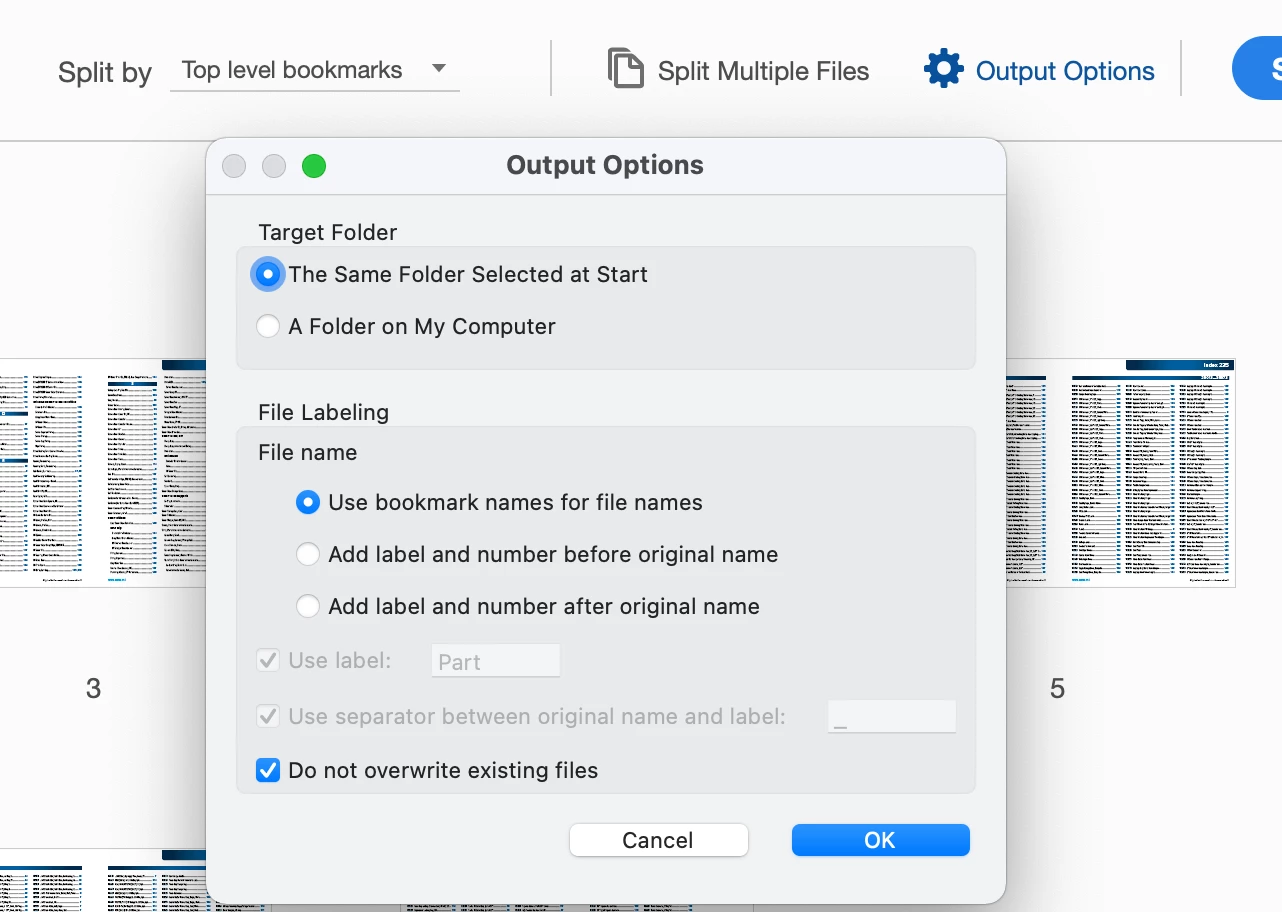The image size is (1282, 912).
Task: Click the Part label input field
Action: pos(496,661)
